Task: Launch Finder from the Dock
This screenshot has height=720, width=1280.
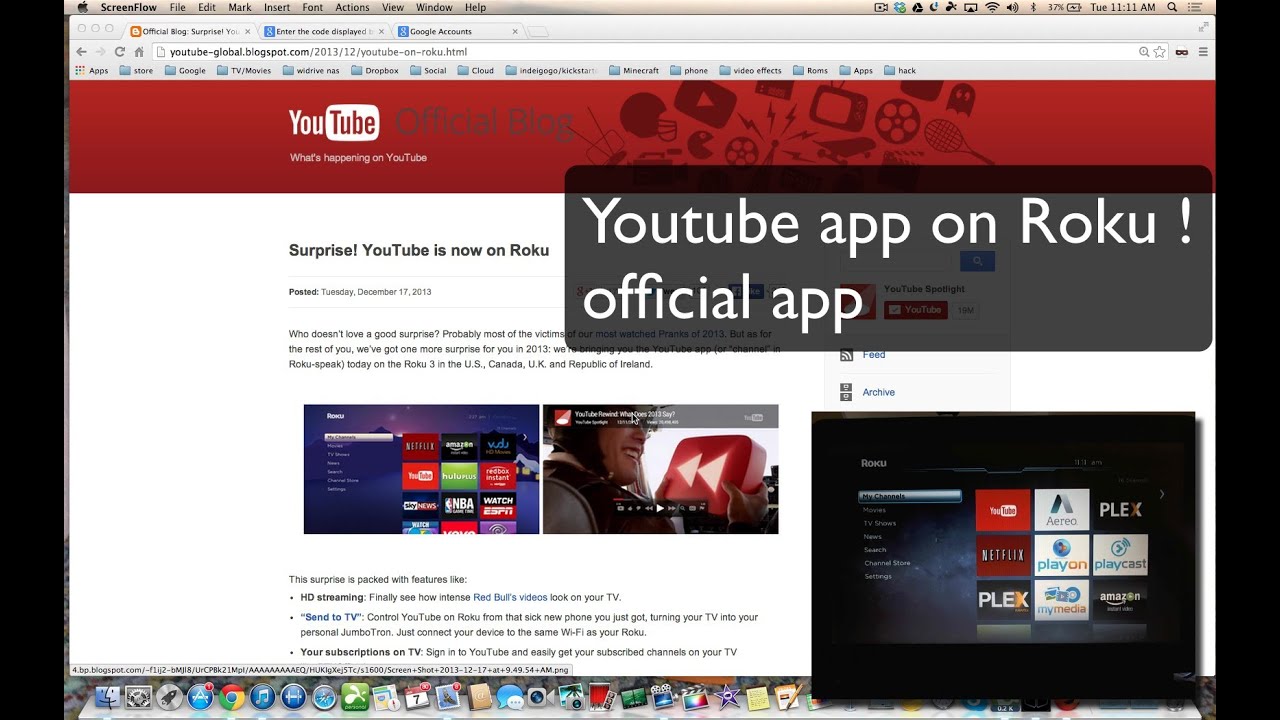Action: pyautogui.click(x=107, y=697)
